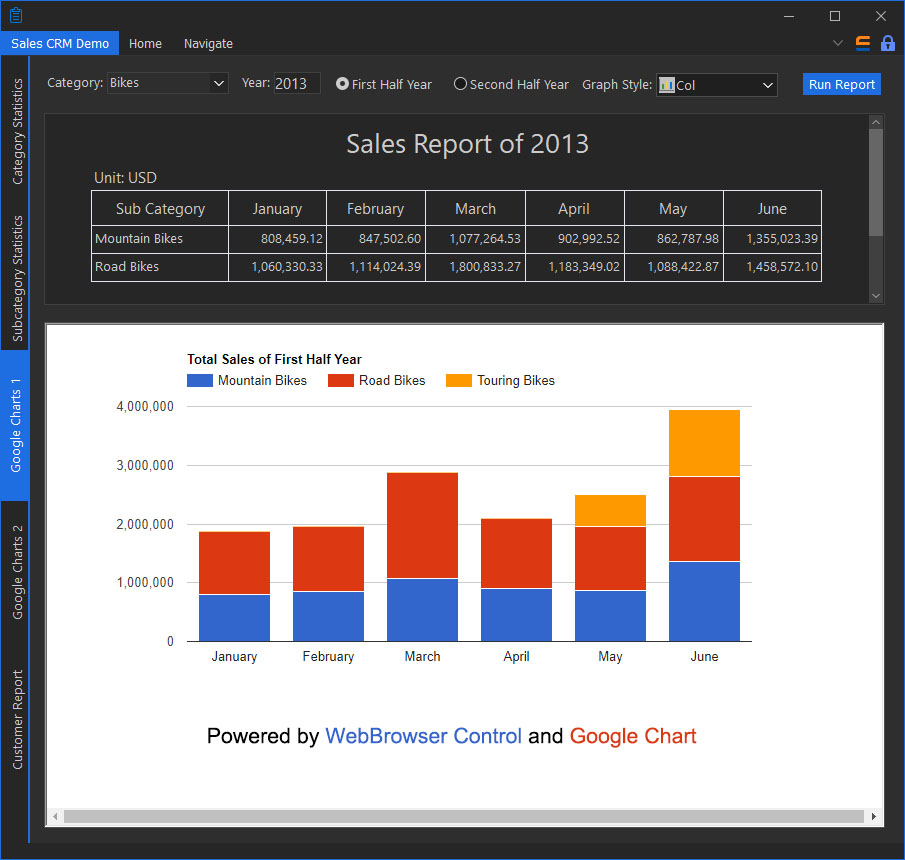
Task: Select the Second Half Year radio button
Action: 459,84
